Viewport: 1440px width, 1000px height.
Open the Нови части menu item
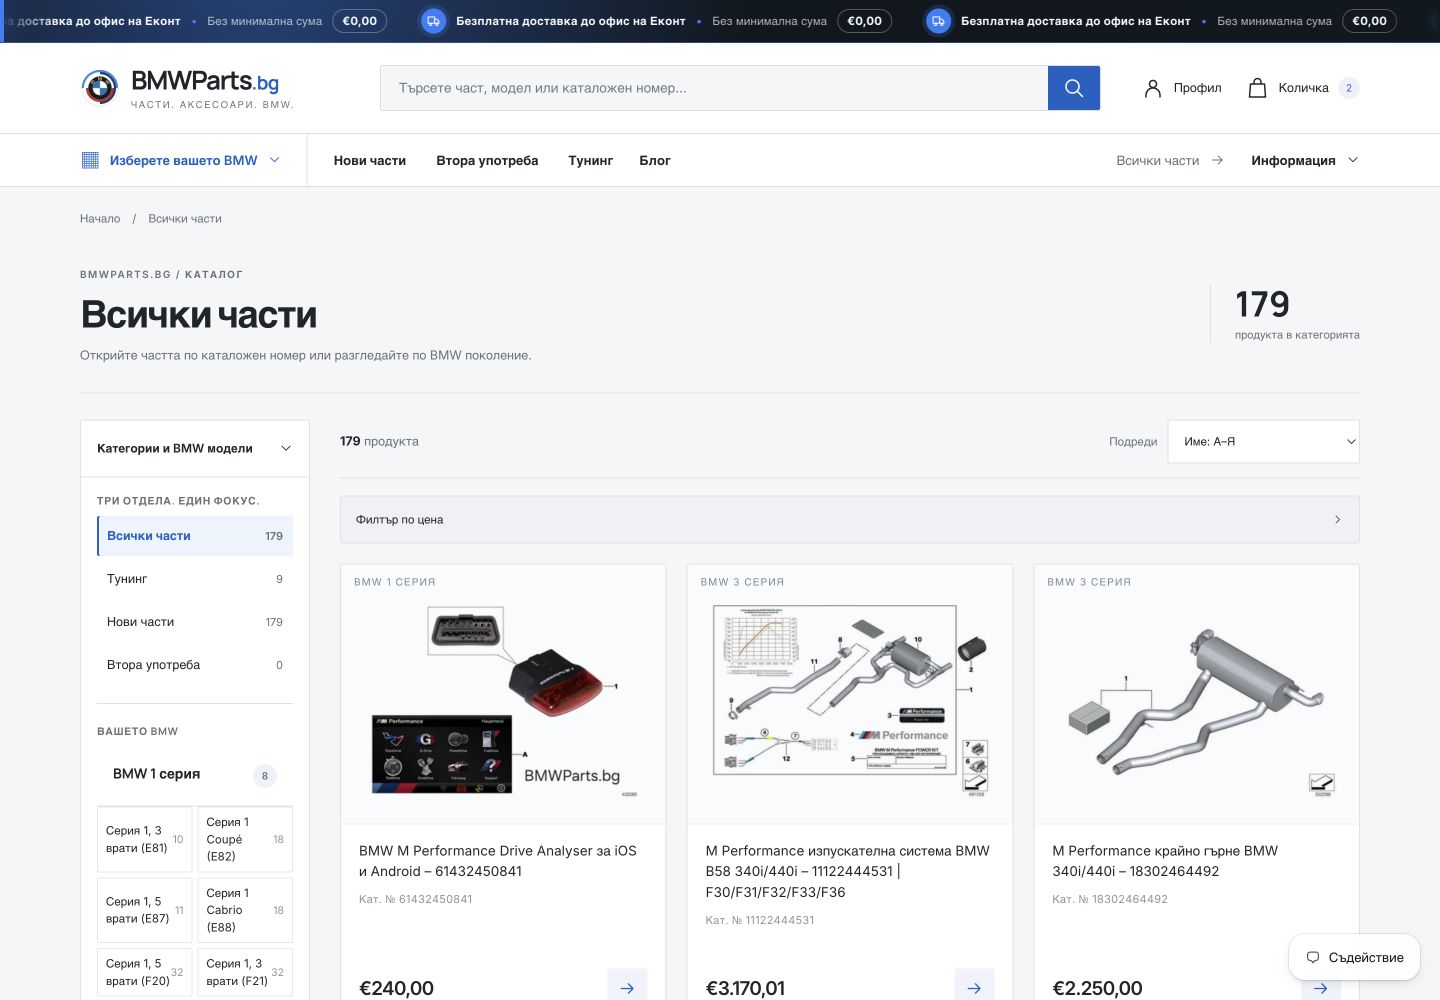click(370, 160)
